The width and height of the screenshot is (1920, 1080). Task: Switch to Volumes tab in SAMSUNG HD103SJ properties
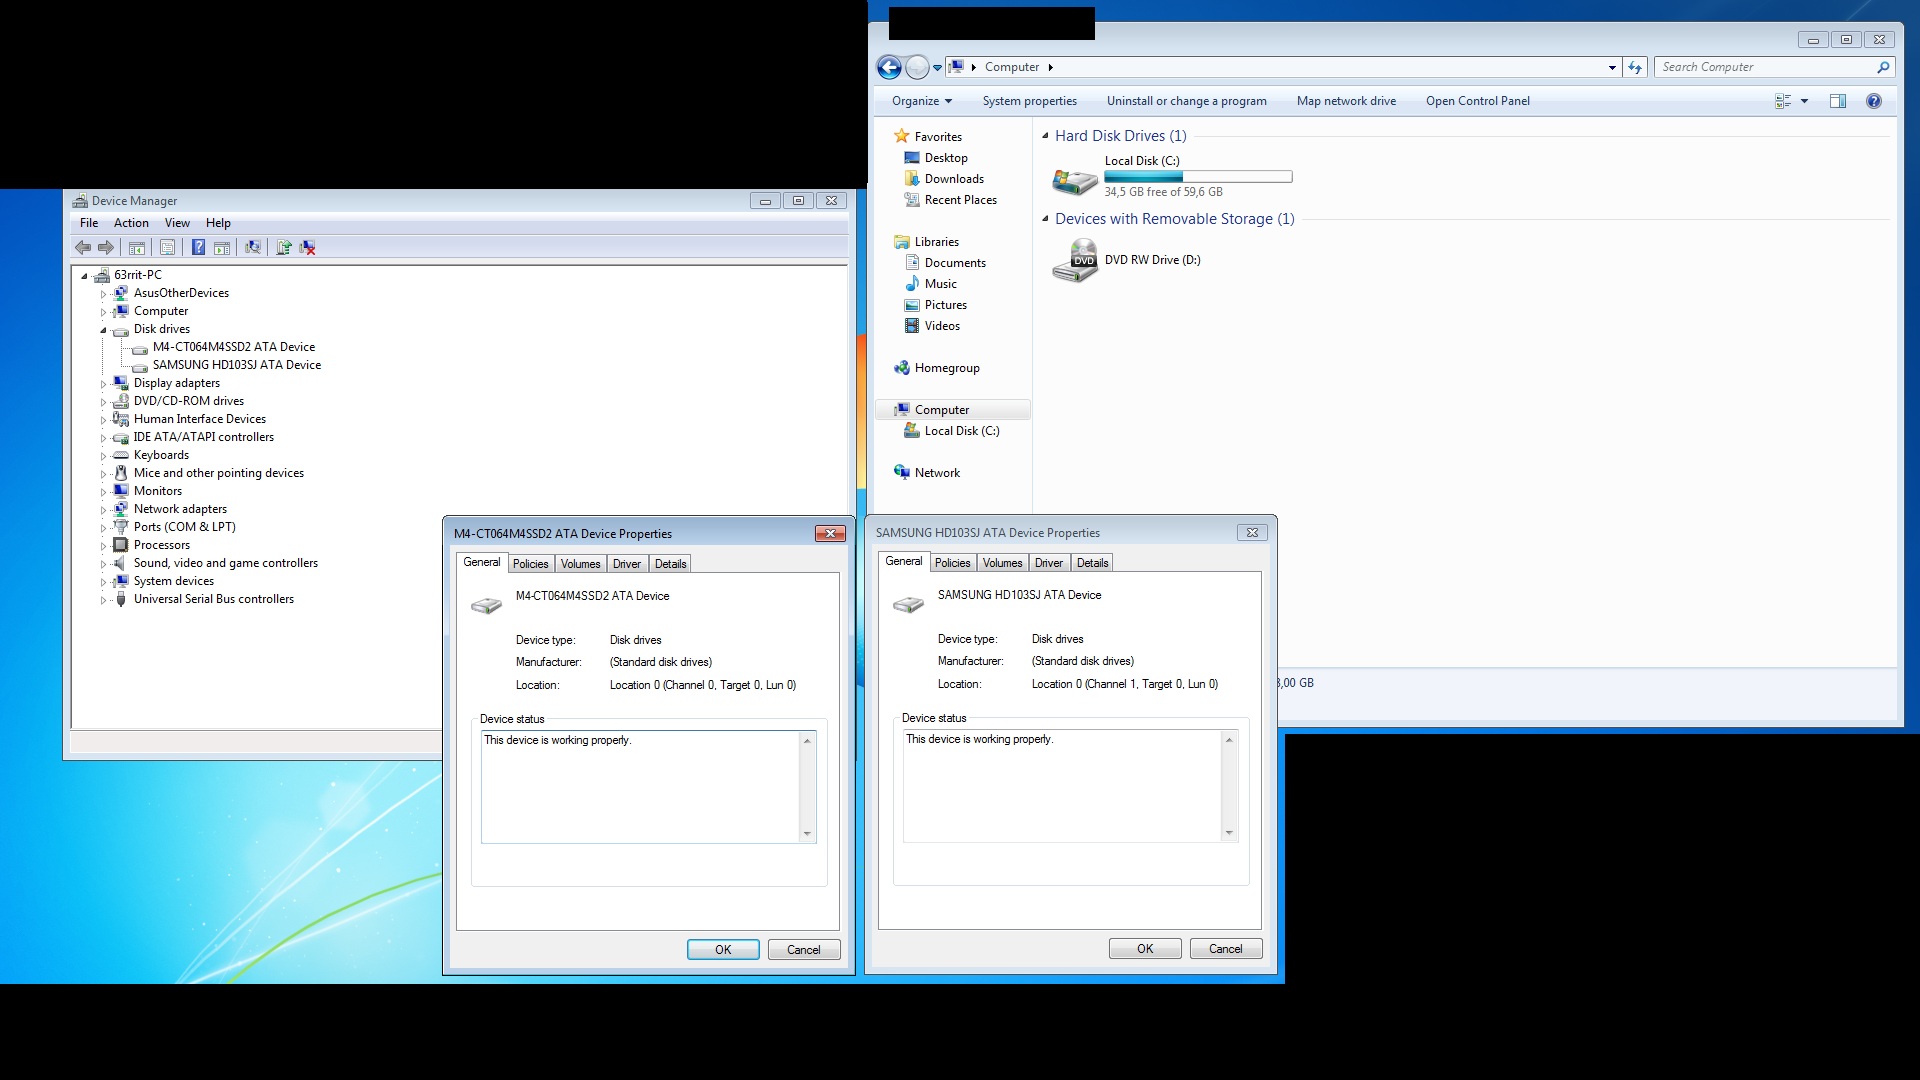pyautogui.click(x=1002, y=563)
